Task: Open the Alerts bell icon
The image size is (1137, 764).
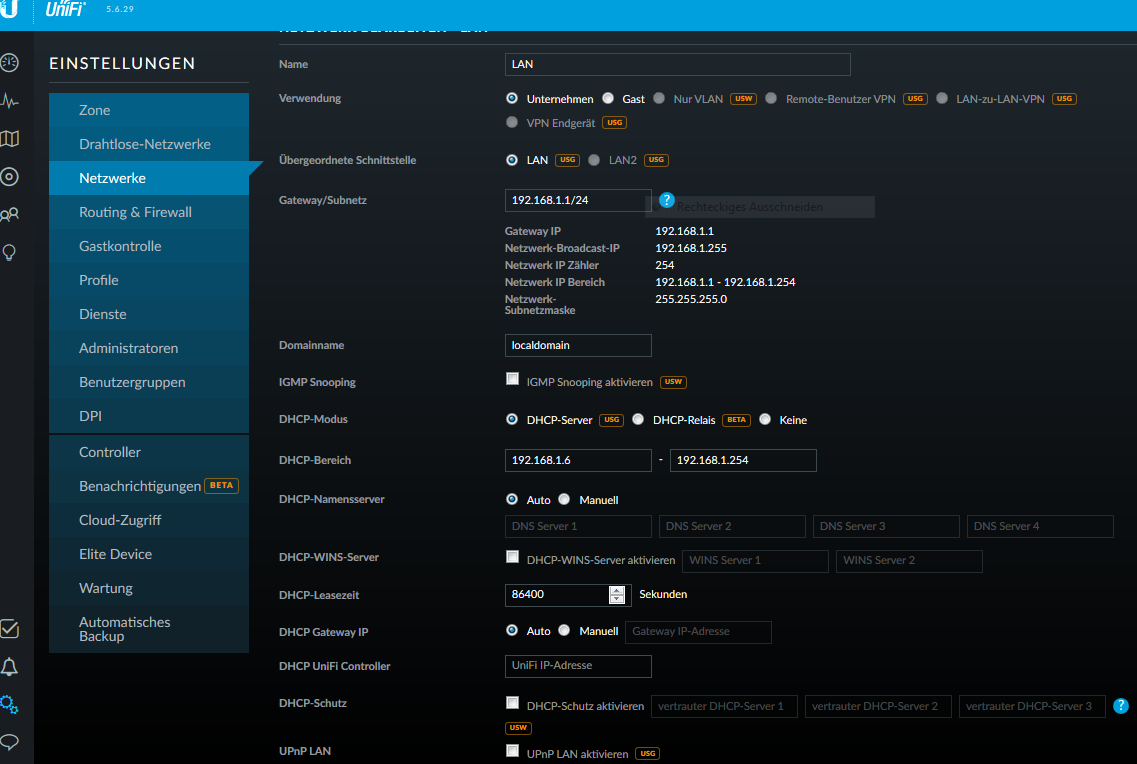Action: click(9, 667)
